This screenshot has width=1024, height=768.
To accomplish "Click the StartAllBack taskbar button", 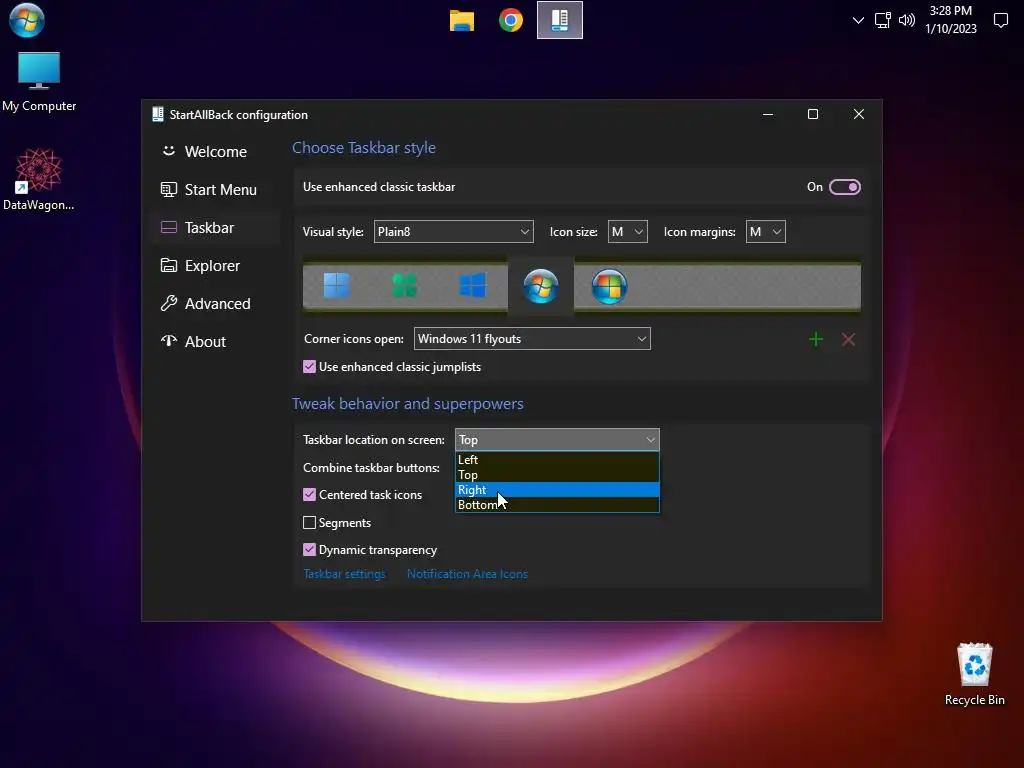I will pos(560,20).
